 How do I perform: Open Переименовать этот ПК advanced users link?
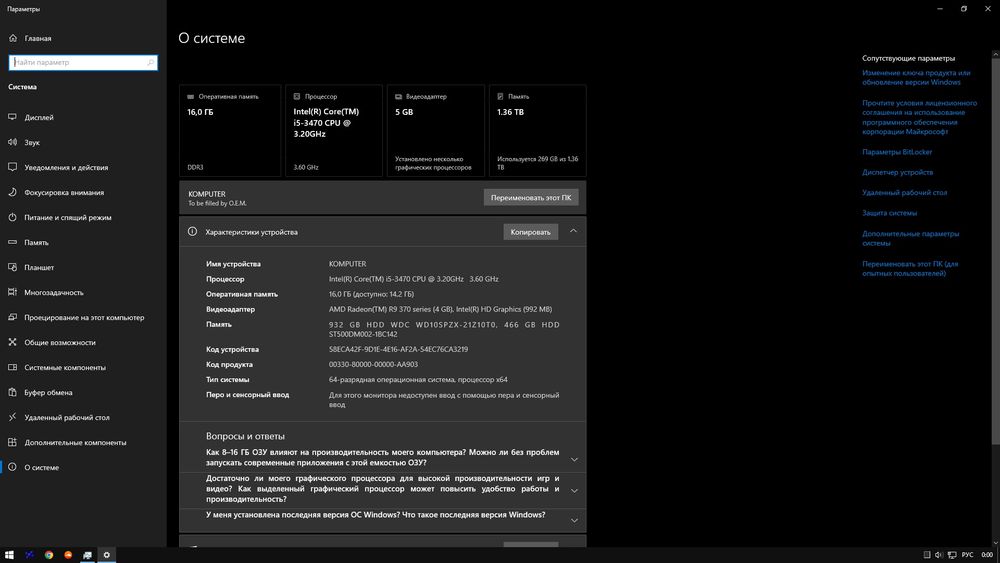click(910, 268)
